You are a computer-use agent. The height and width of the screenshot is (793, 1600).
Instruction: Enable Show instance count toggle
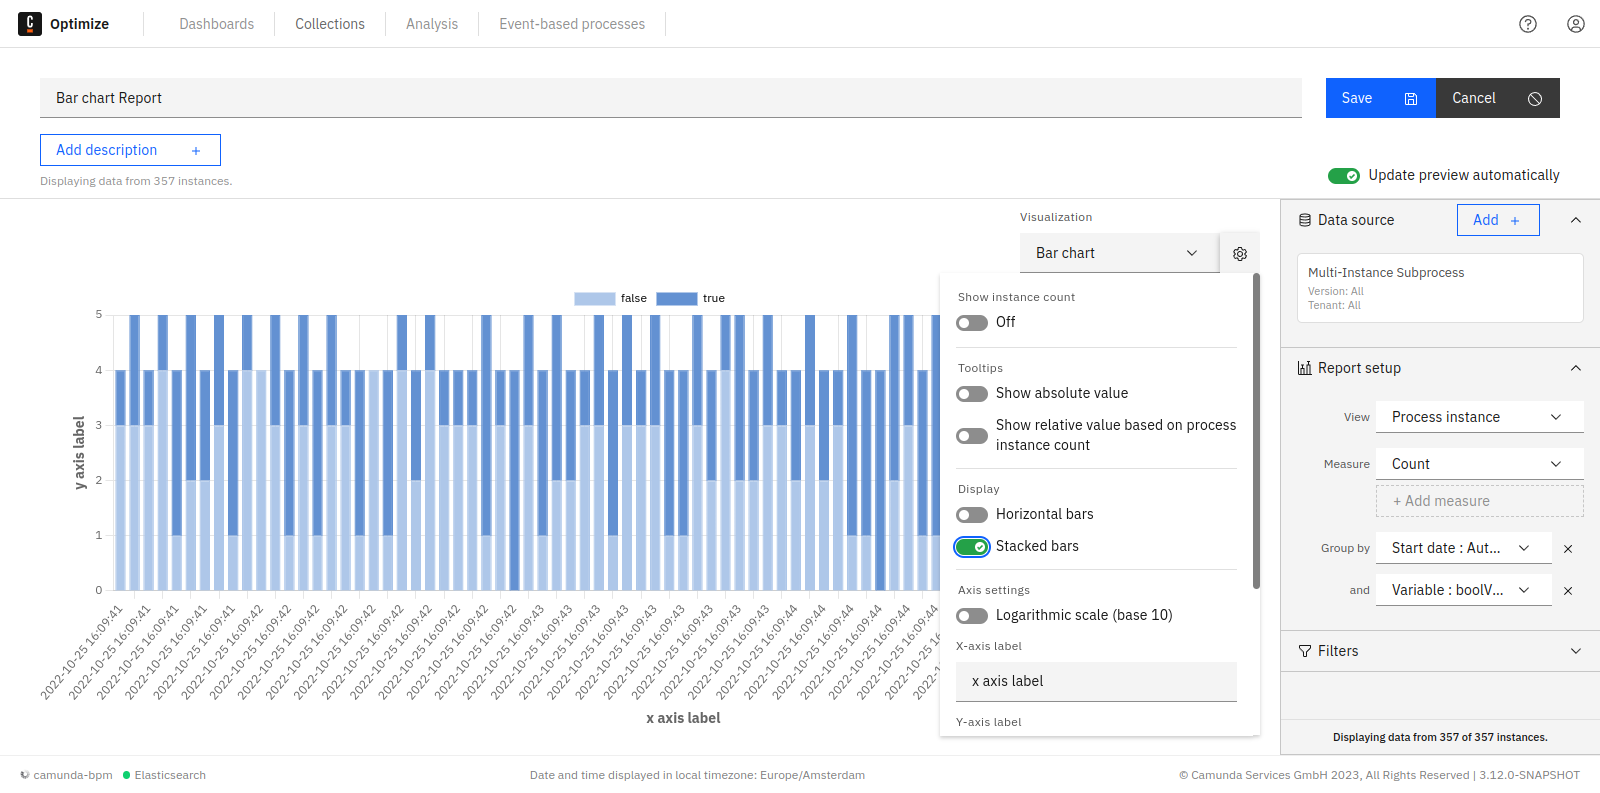[972, 323]
